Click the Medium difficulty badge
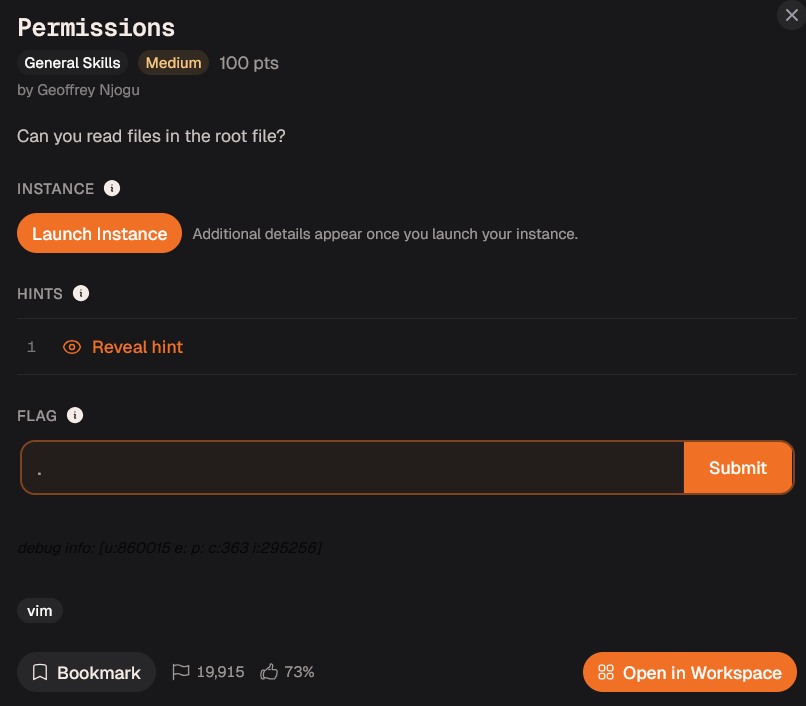Image resolution: width=806 pixels, height=706 pixels. 173,63
